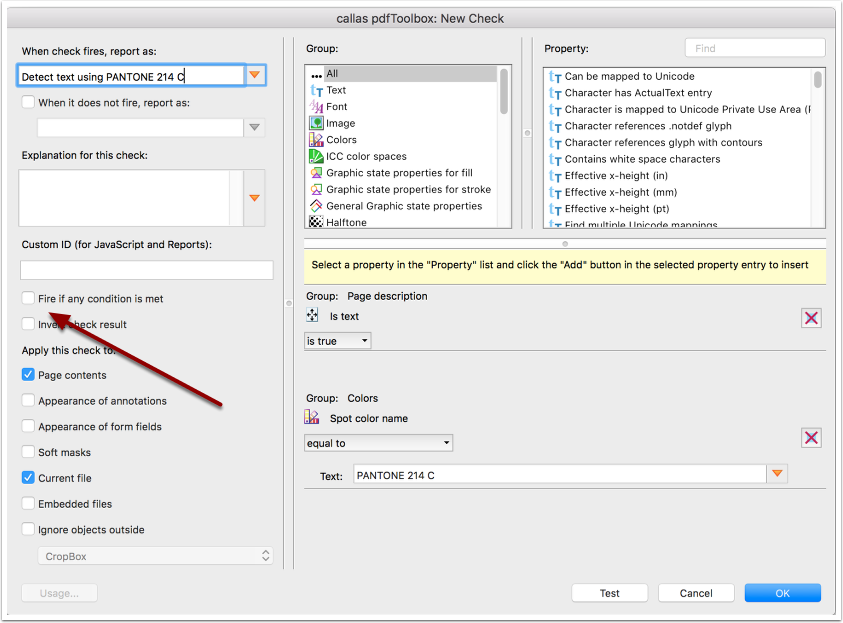Click the PANTONE 214 C text field
Screen dimensions: 843x623
click(559, 475)
